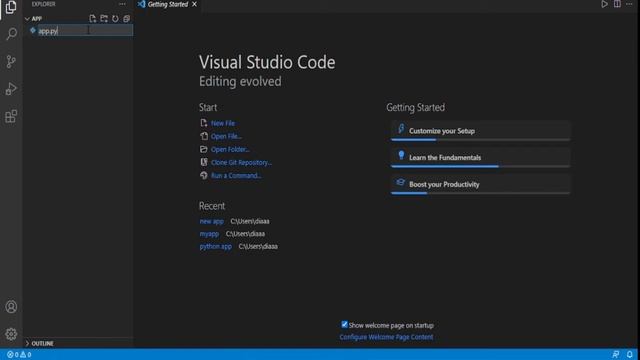Screen dimensions: 640x360
Task: Open the recent folder new app
Action: (211, 221)
